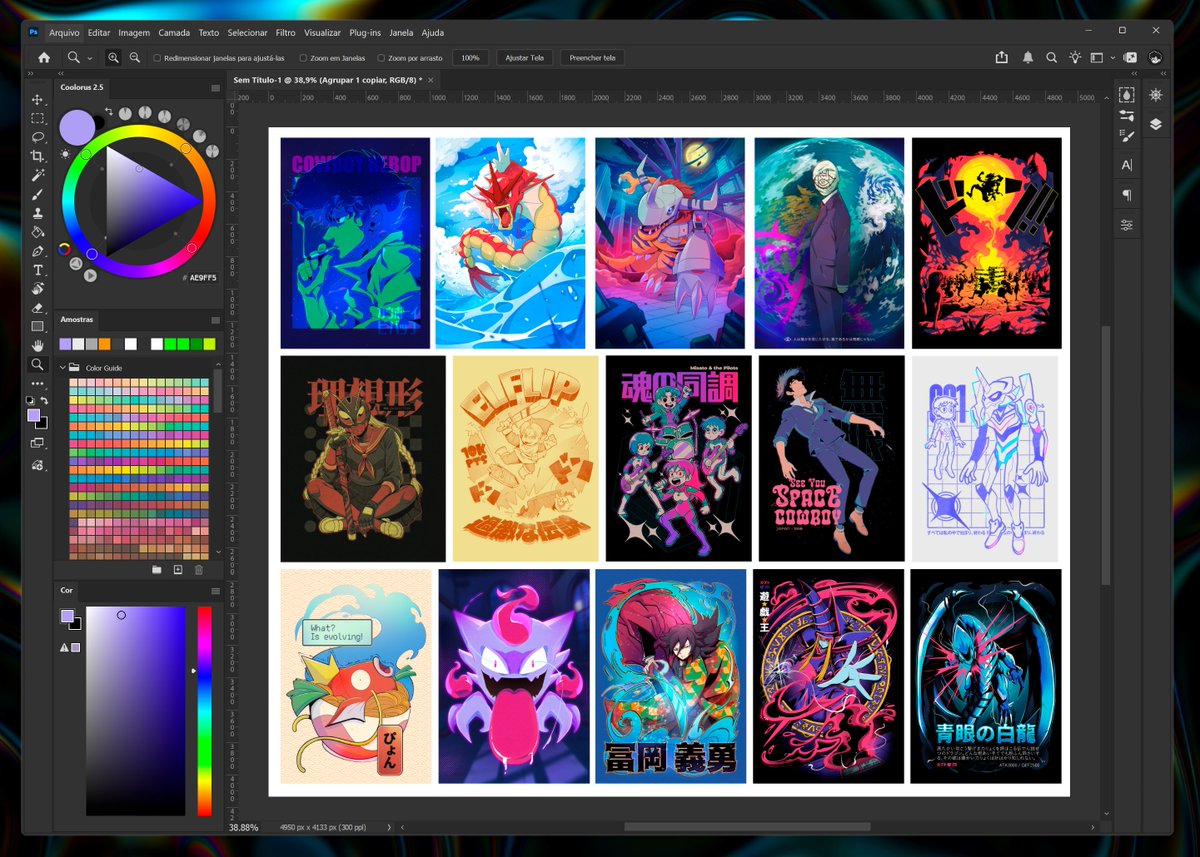Image resolution: width=1200 pixels, height=857 pixels.
Task: Choose Zoom In mode in options bar
Action: coord(113,58)
